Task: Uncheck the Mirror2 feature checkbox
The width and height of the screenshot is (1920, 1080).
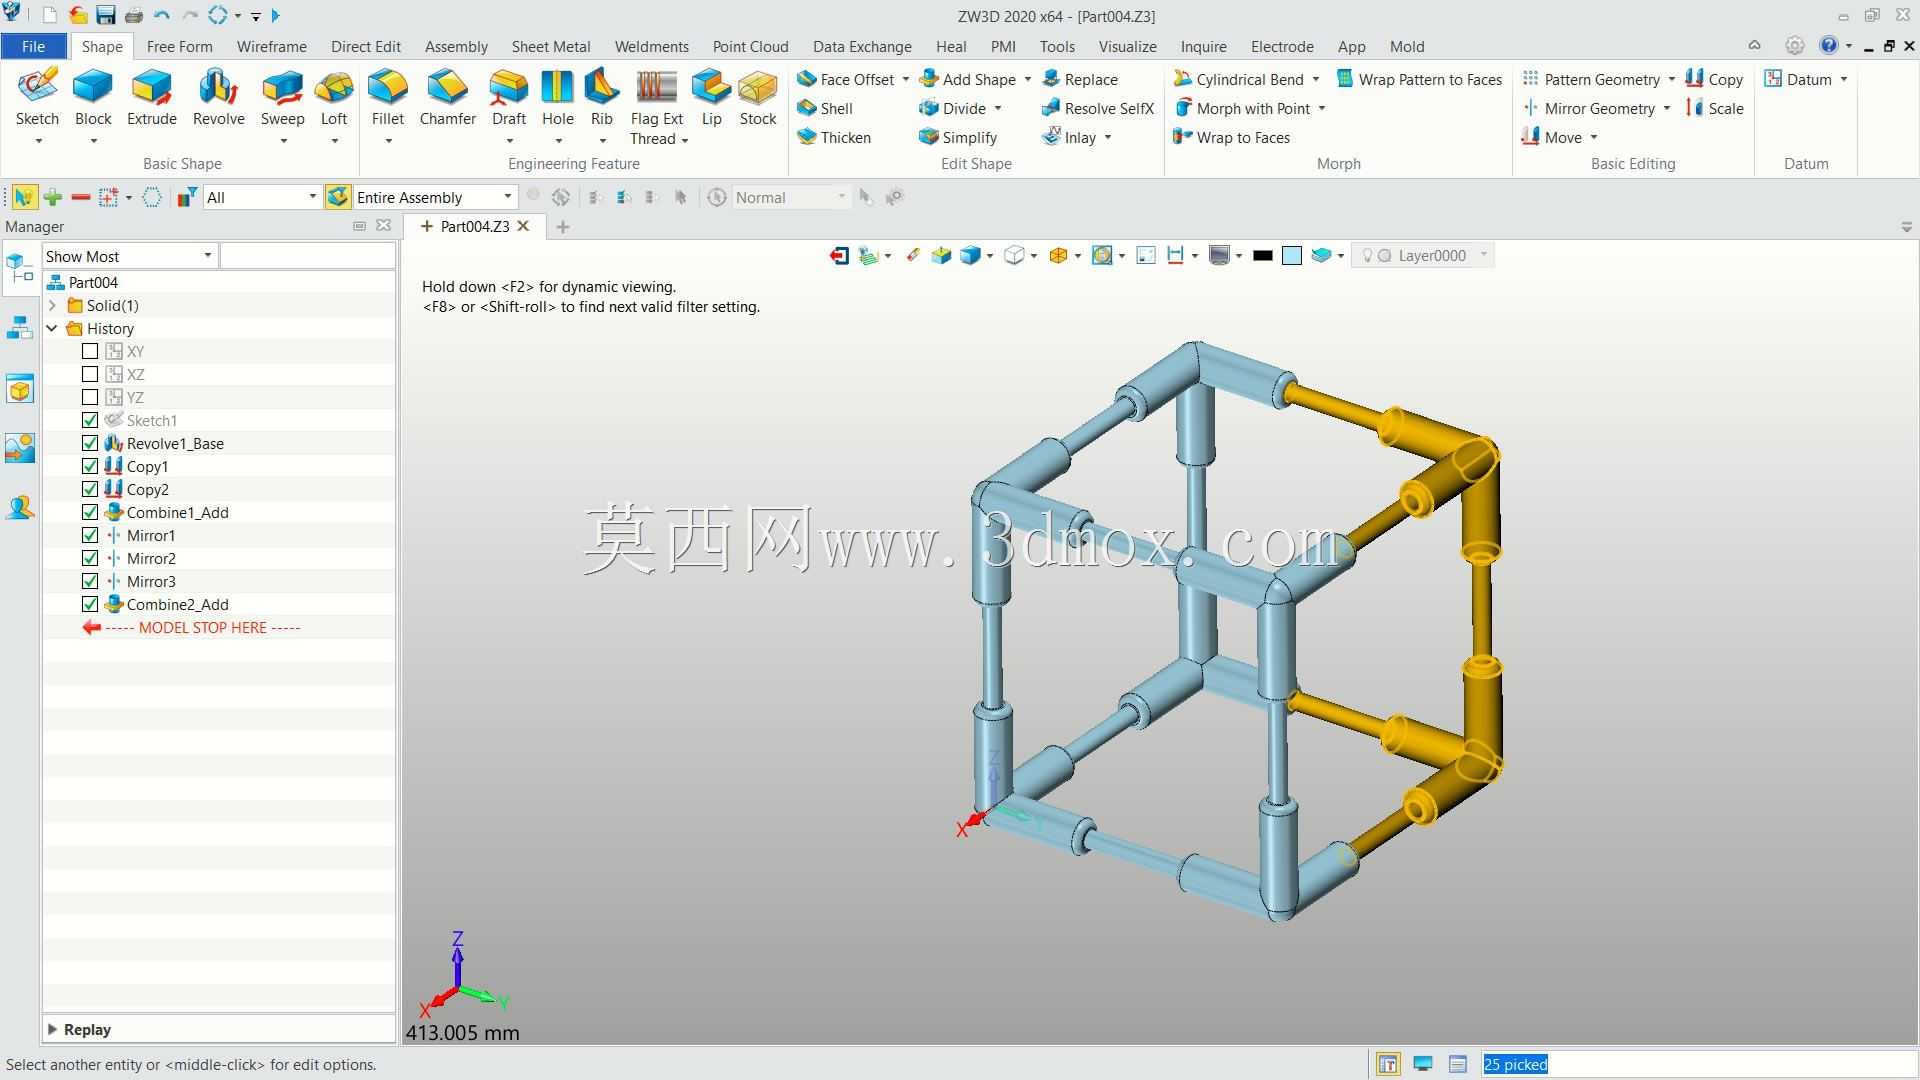Action: (x=90, y=558)
